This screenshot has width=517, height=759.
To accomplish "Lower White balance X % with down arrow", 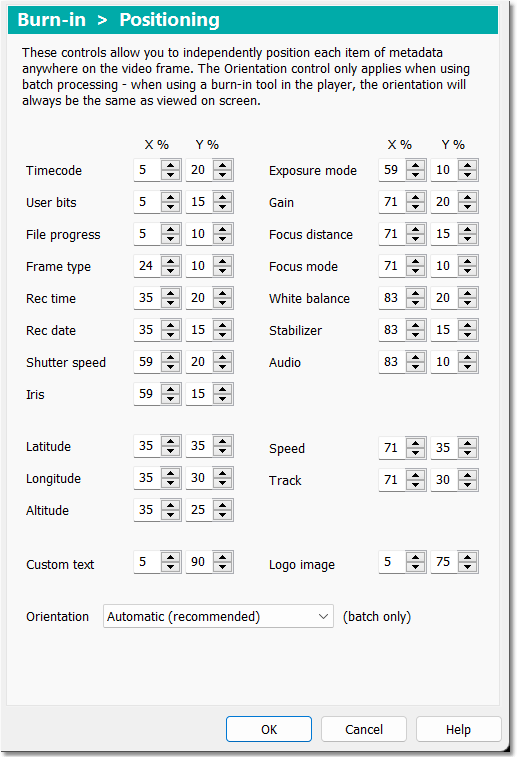I will 415,303.
